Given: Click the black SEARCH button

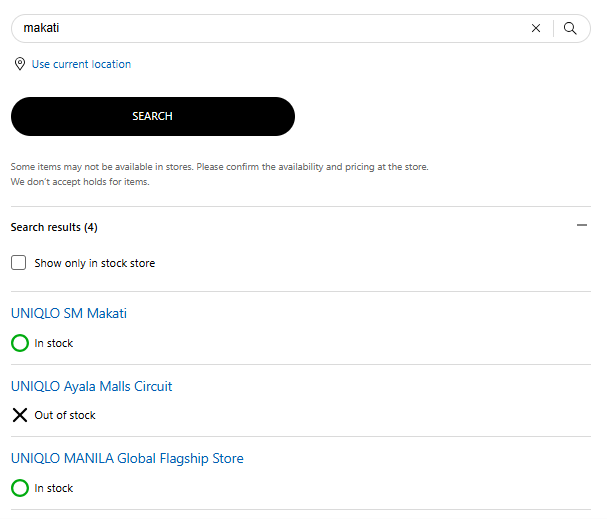Looking at the screenshot, I should pyautogui.click(x=153, y=116).
